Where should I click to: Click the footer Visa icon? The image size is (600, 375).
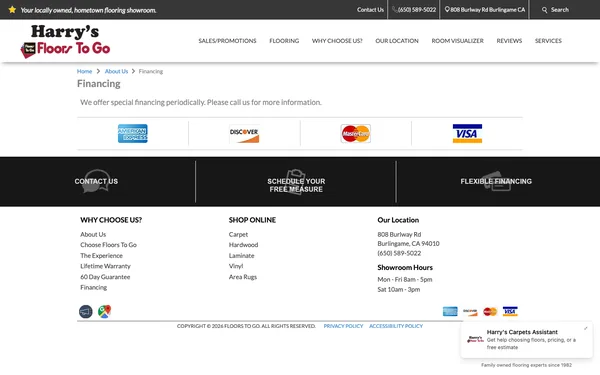510,311
